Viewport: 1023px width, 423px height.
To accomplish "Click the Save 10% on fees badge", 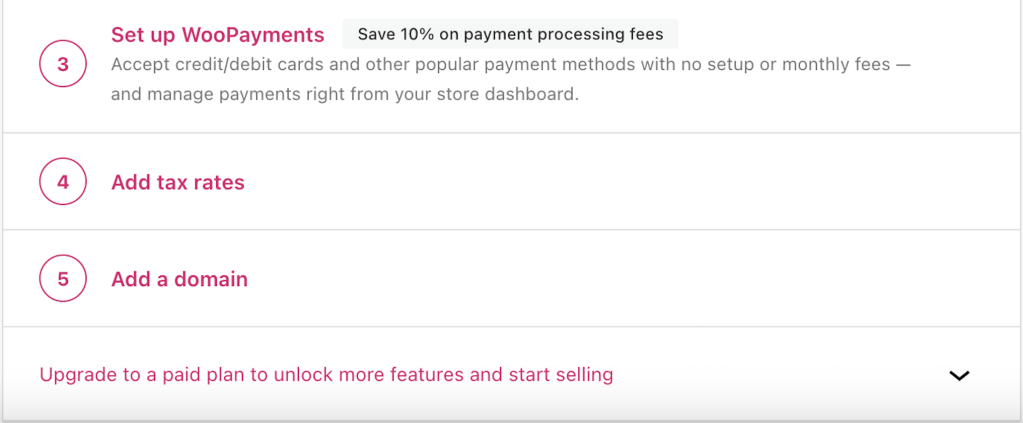I will (510, 35).
